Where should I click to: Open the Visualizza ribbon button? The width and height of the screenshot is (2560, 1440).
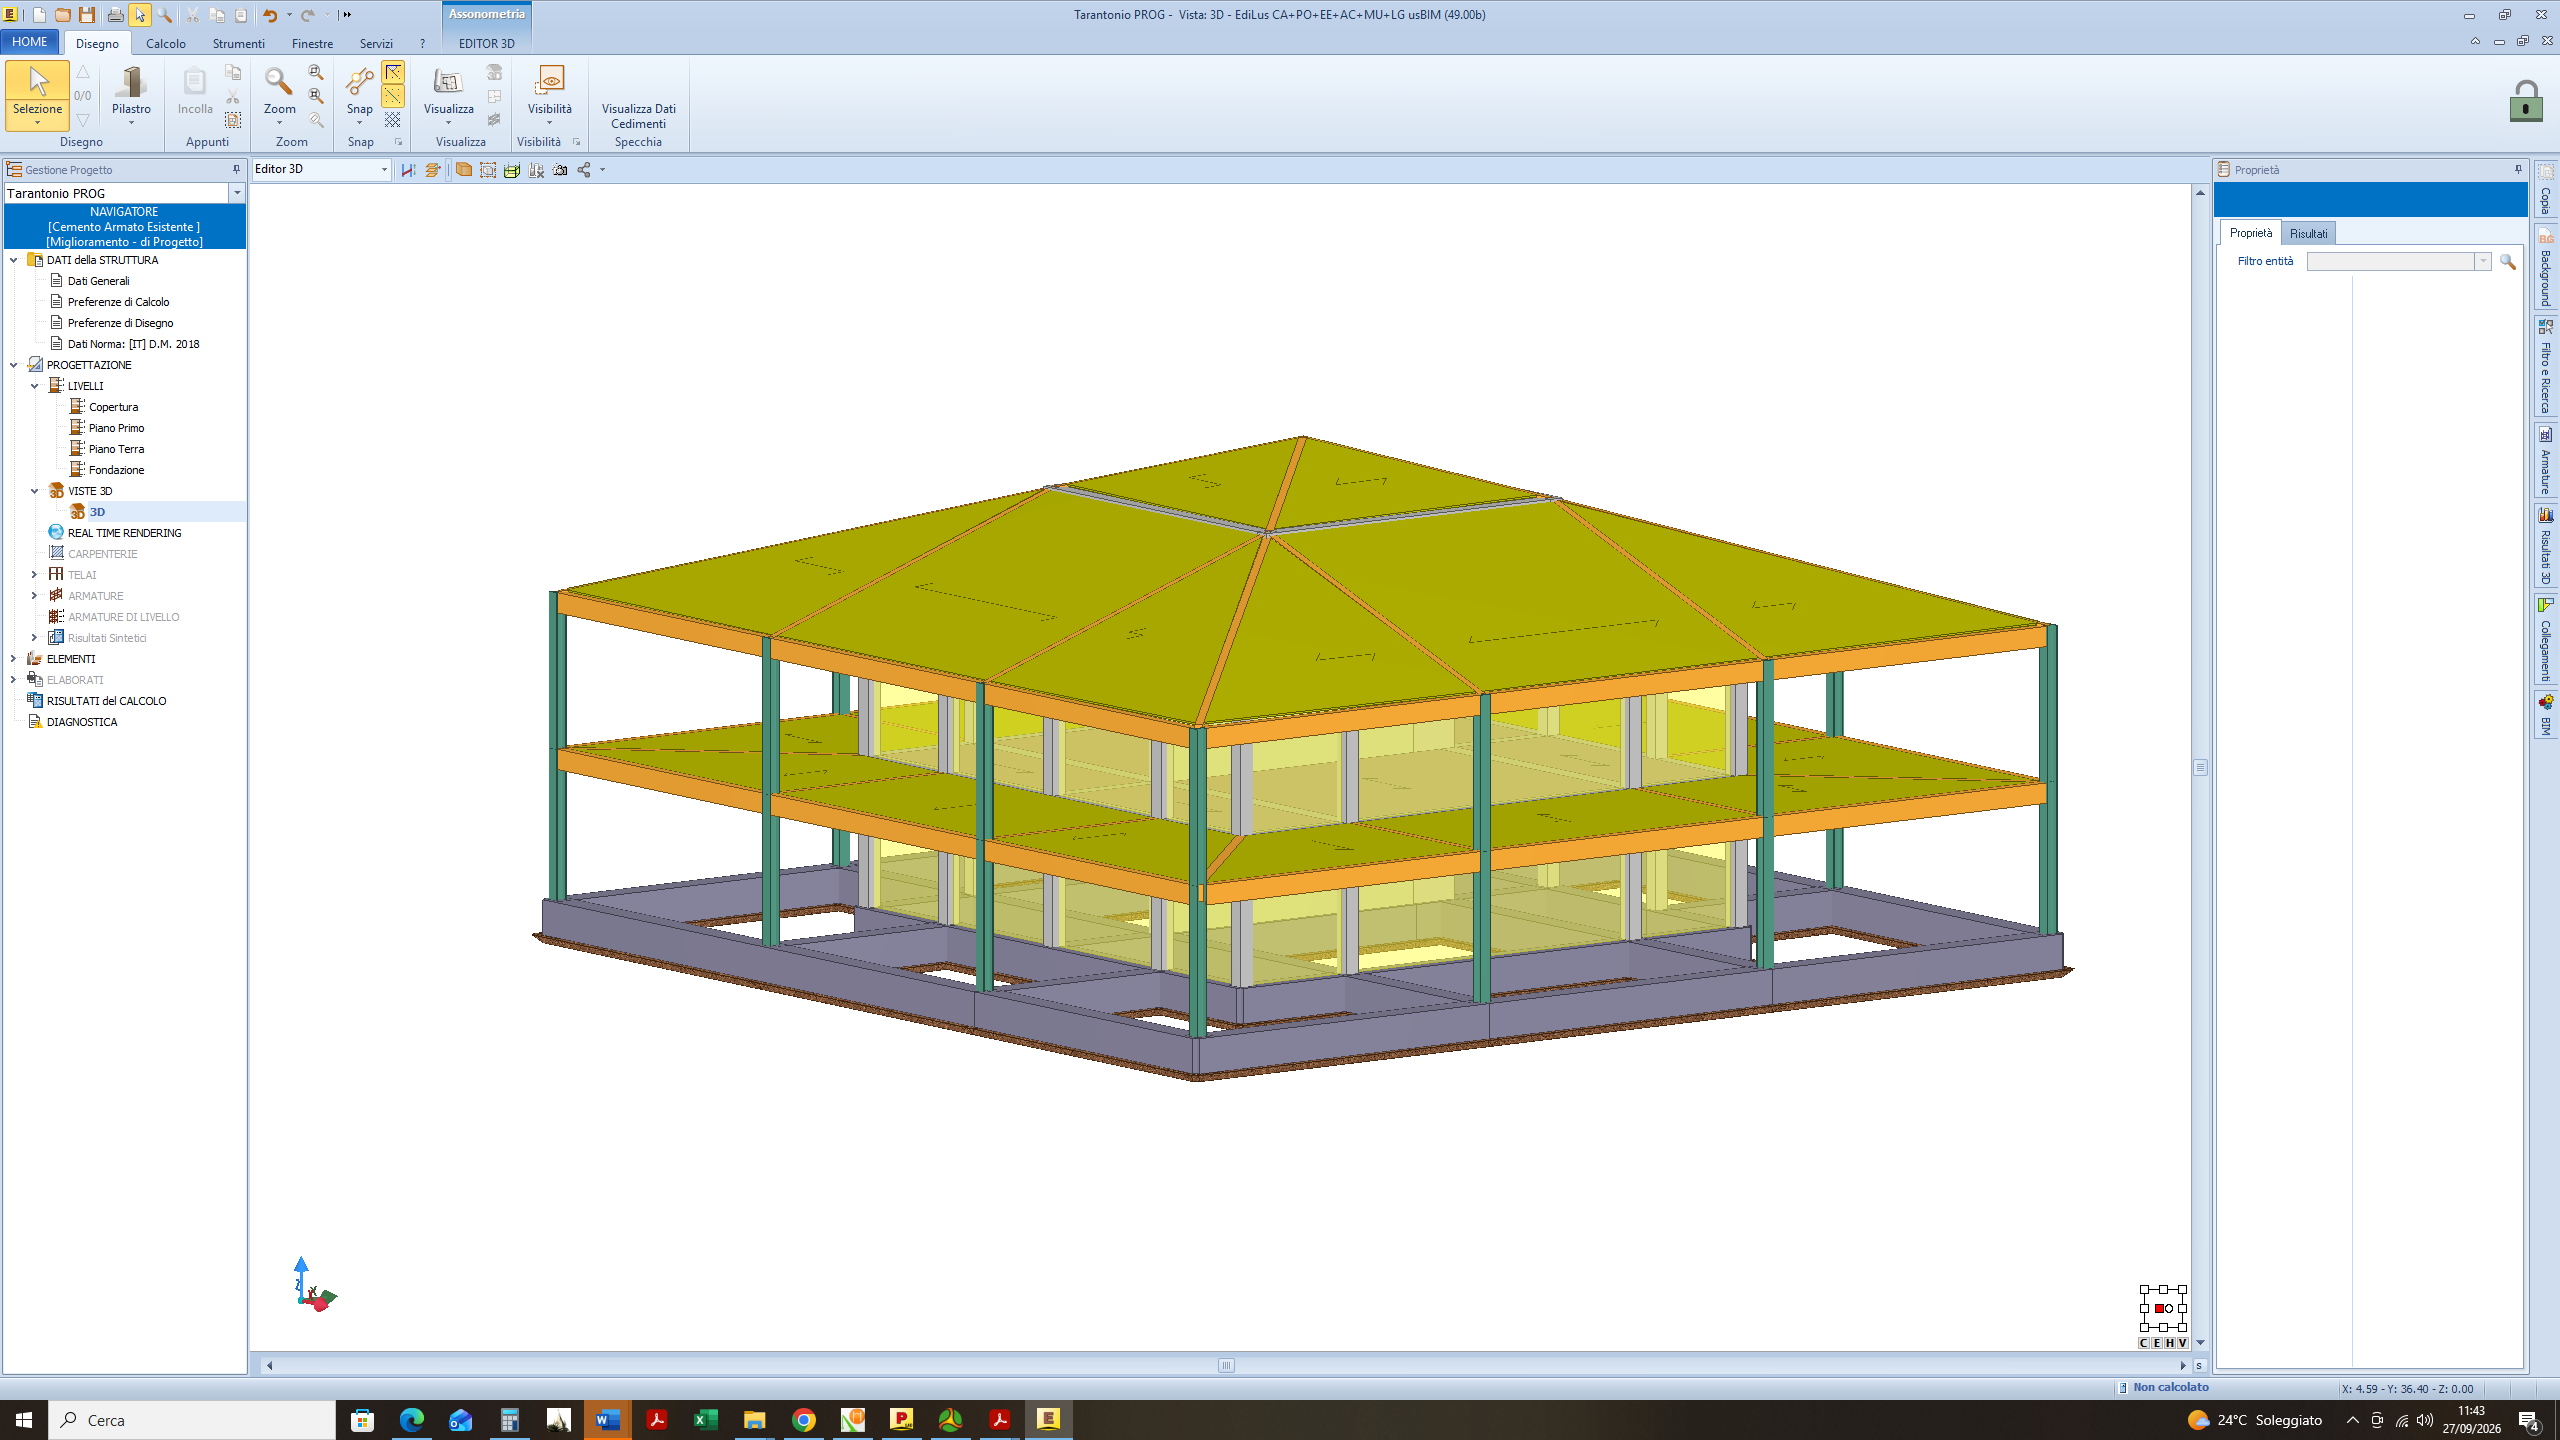click(448, 95)
